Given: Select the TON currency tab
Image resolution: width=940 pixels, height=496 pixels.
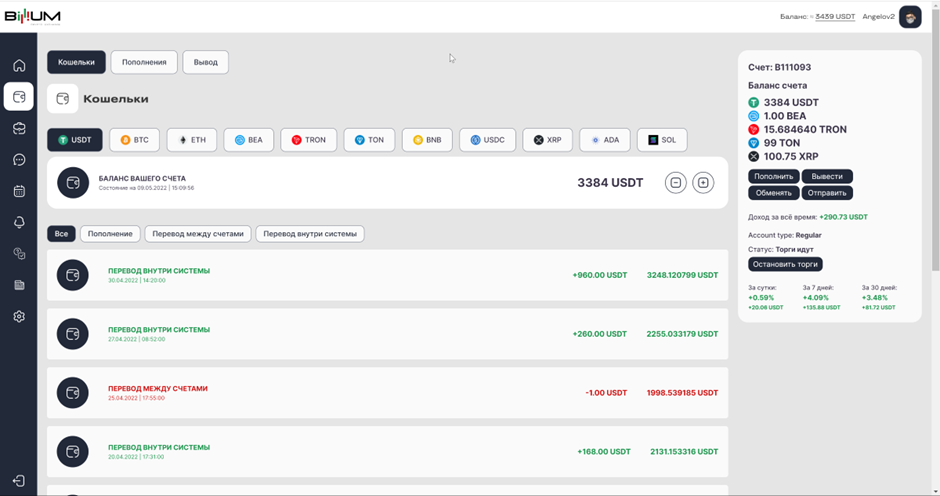Looking at the screenshot, I should click(x=369, y=140).
